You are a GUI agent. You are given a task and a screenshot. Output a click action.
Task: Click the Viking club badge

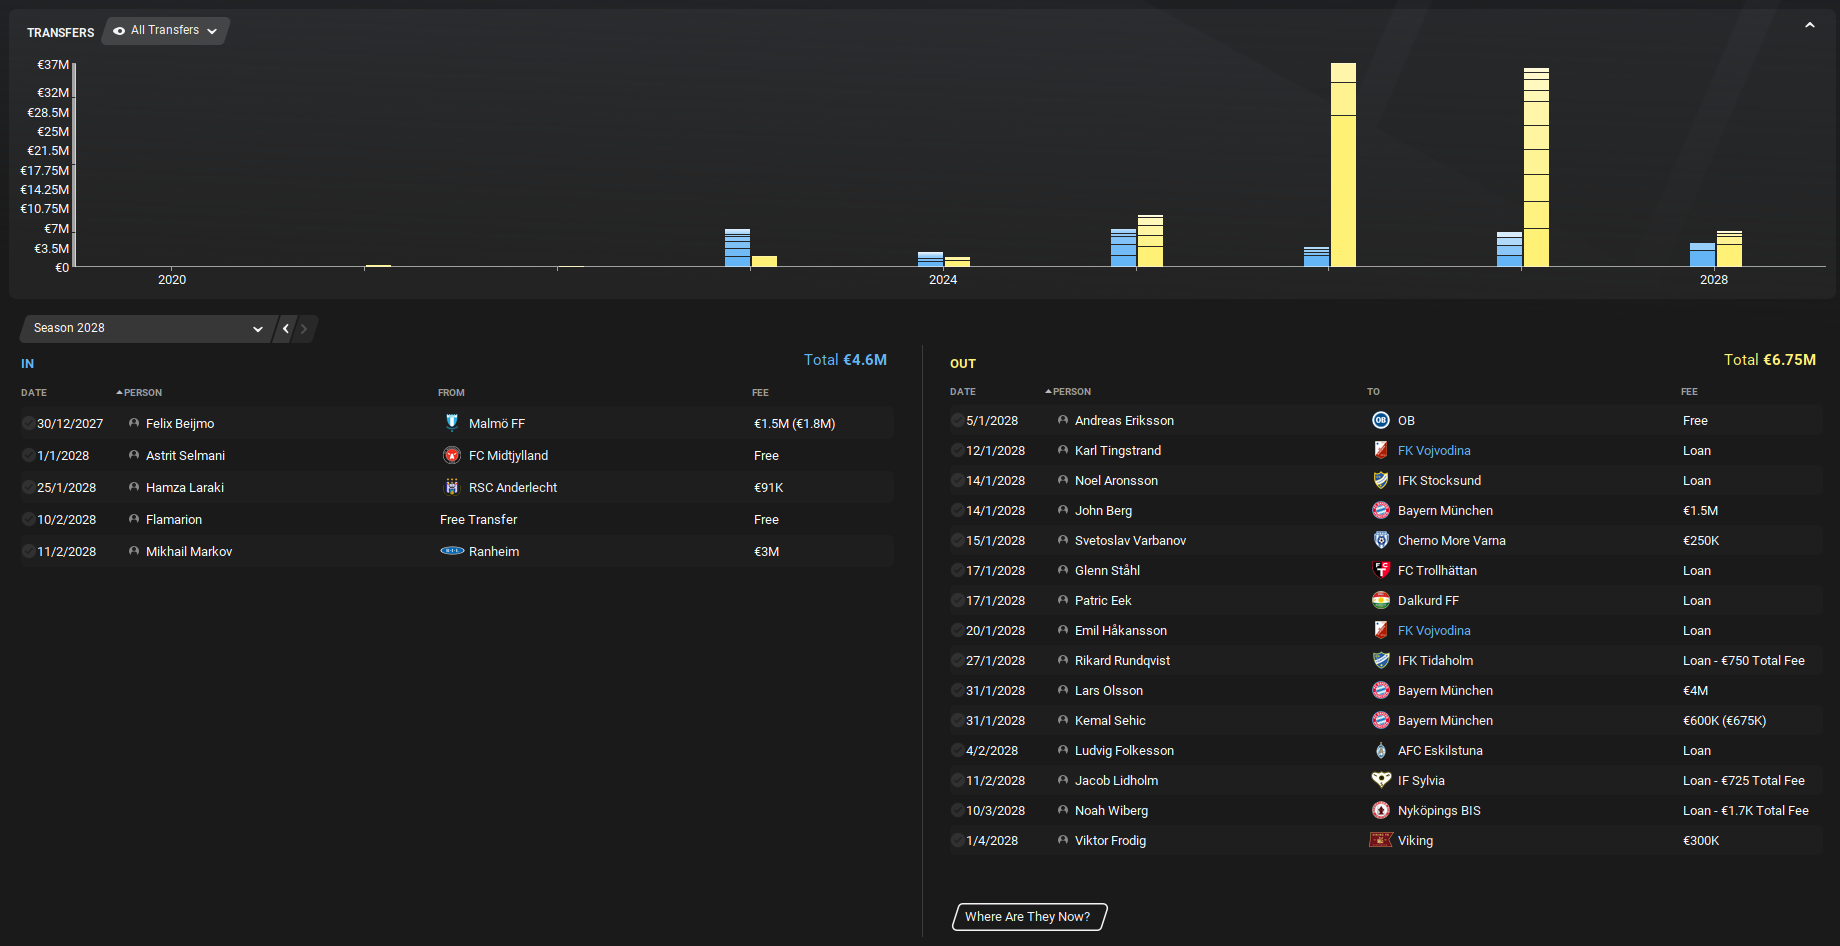click(x=1381, y=840)
